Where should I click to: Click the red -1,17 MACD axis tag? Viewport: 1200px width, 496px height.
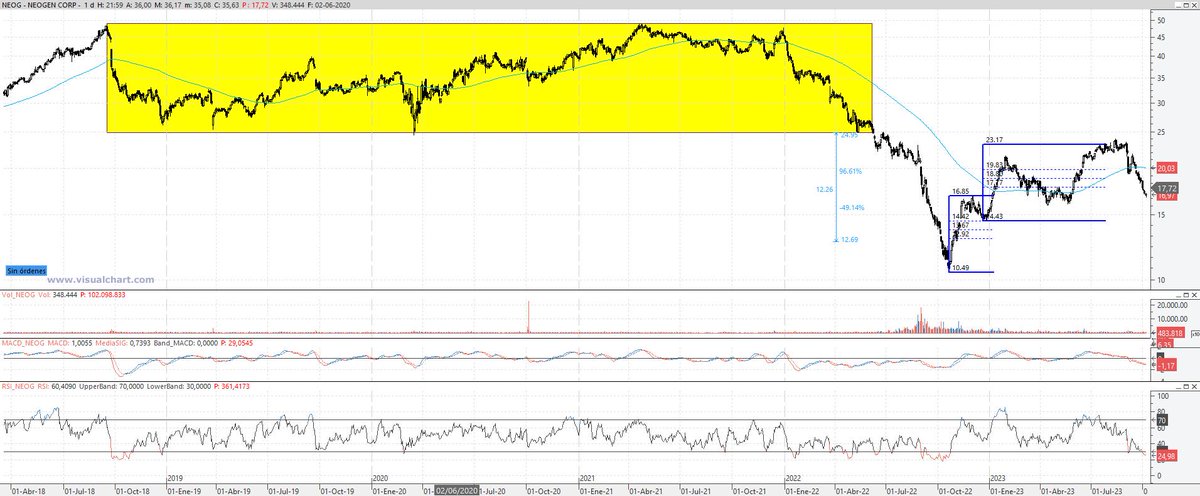[x=1166, y=365]
